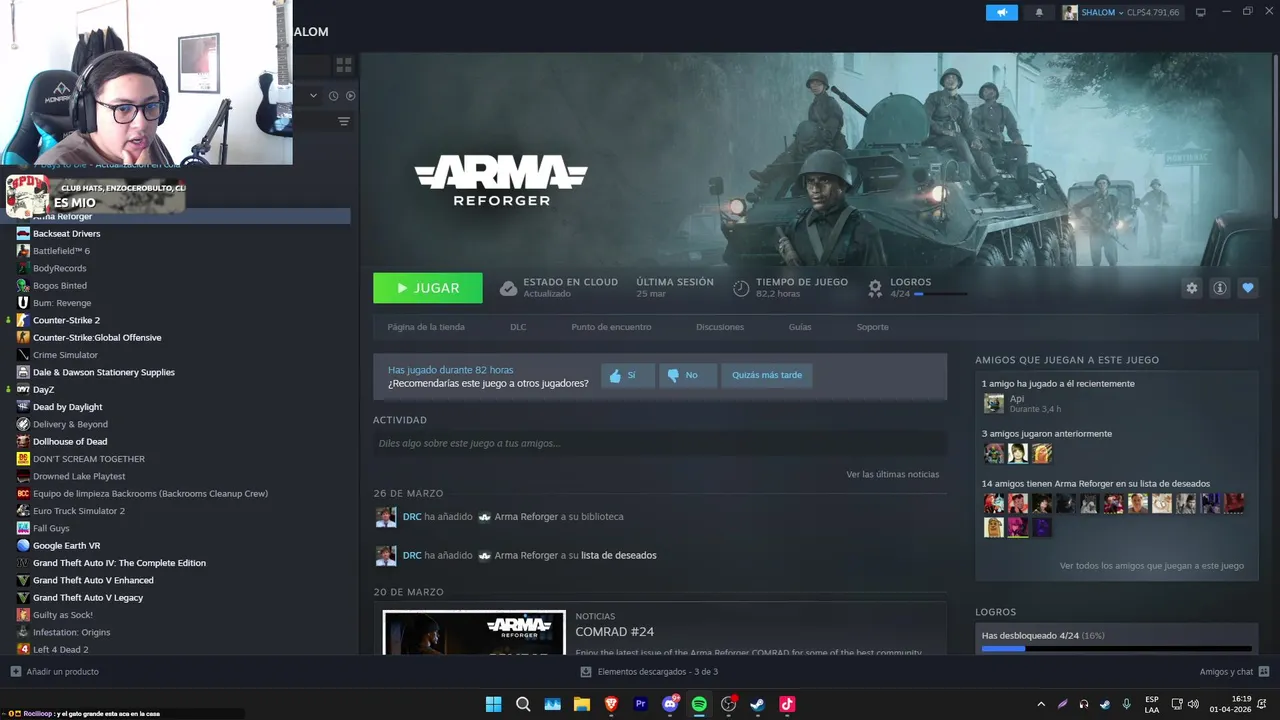
Task: Click Quizás más tarde button
Action: (x=767, y=375)
